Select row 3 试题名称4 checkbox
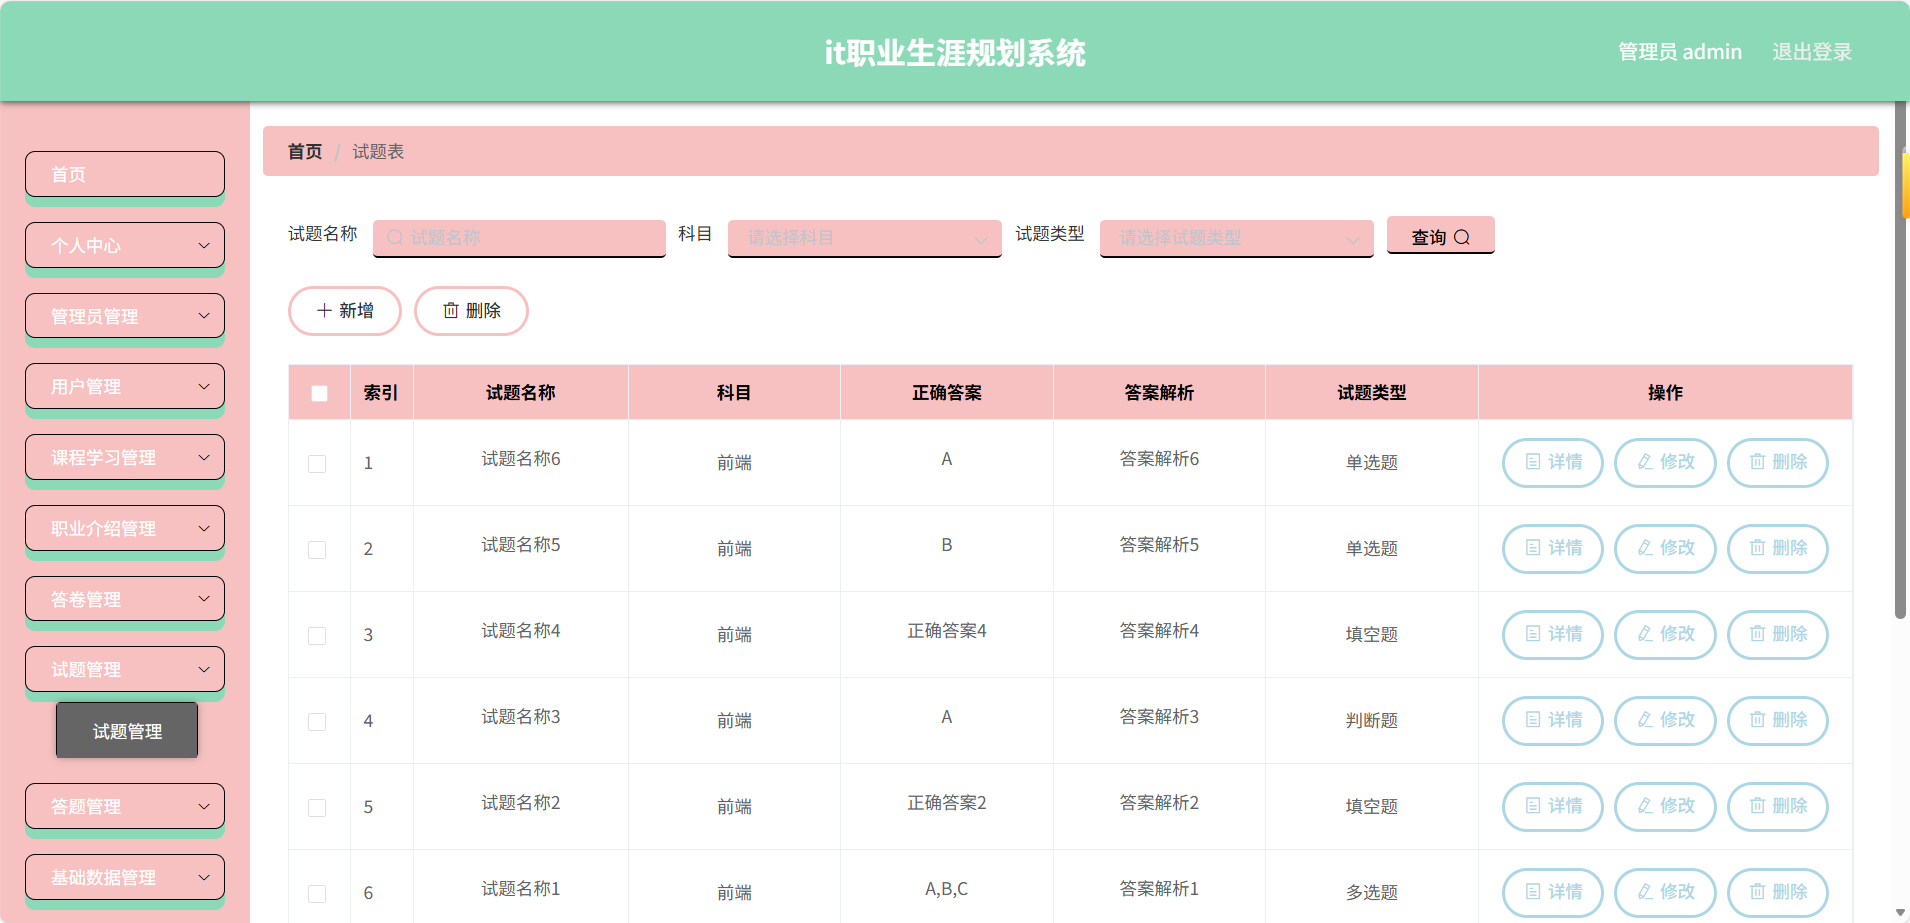This screenshot has width=1910, height=923. (317, 636)
